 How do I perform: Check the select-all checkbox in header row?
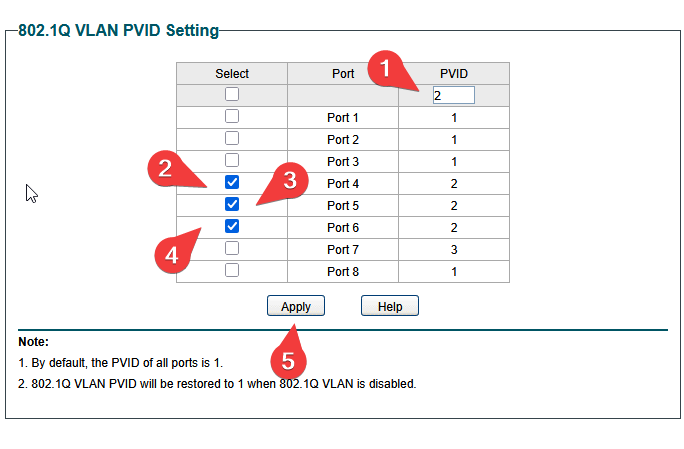click(232, 94)
